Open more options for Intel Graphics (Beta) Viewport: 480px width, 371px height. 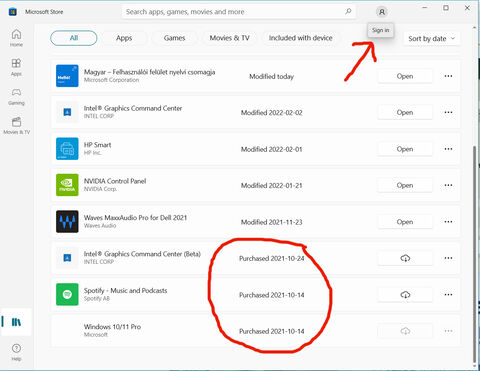[x=448, y=258]
